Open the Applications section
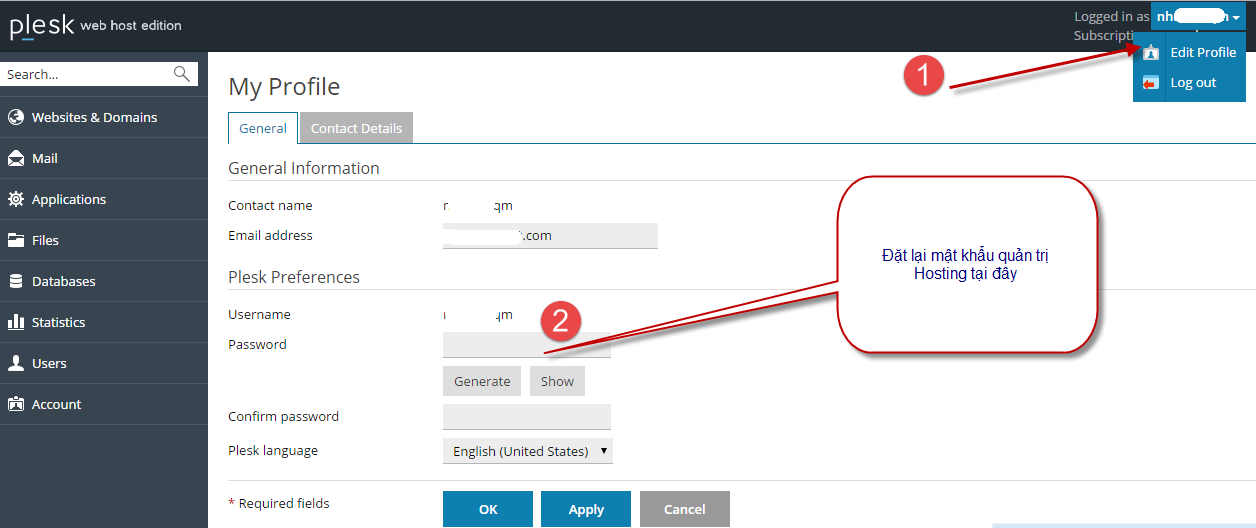The height and width of the screenshot is (528, 1256). click(x=104, y=199)
